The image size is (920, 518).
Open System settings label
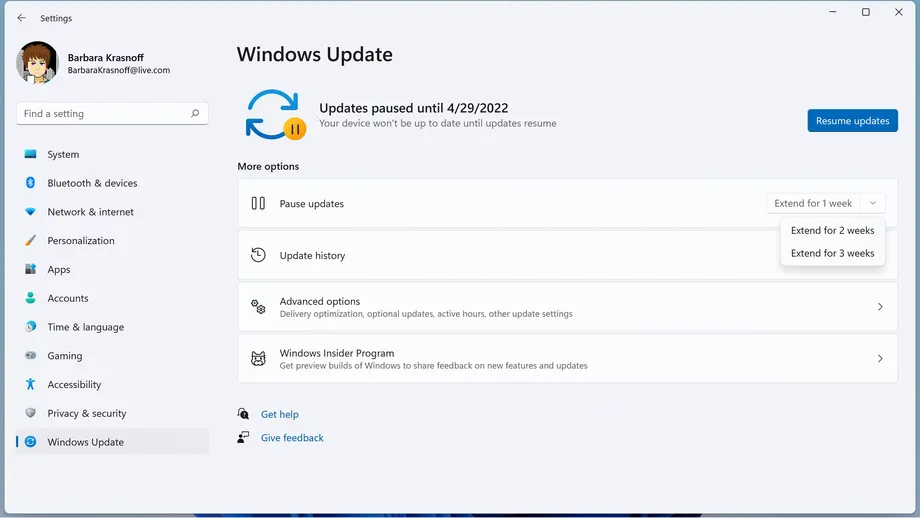pos(63,154)
